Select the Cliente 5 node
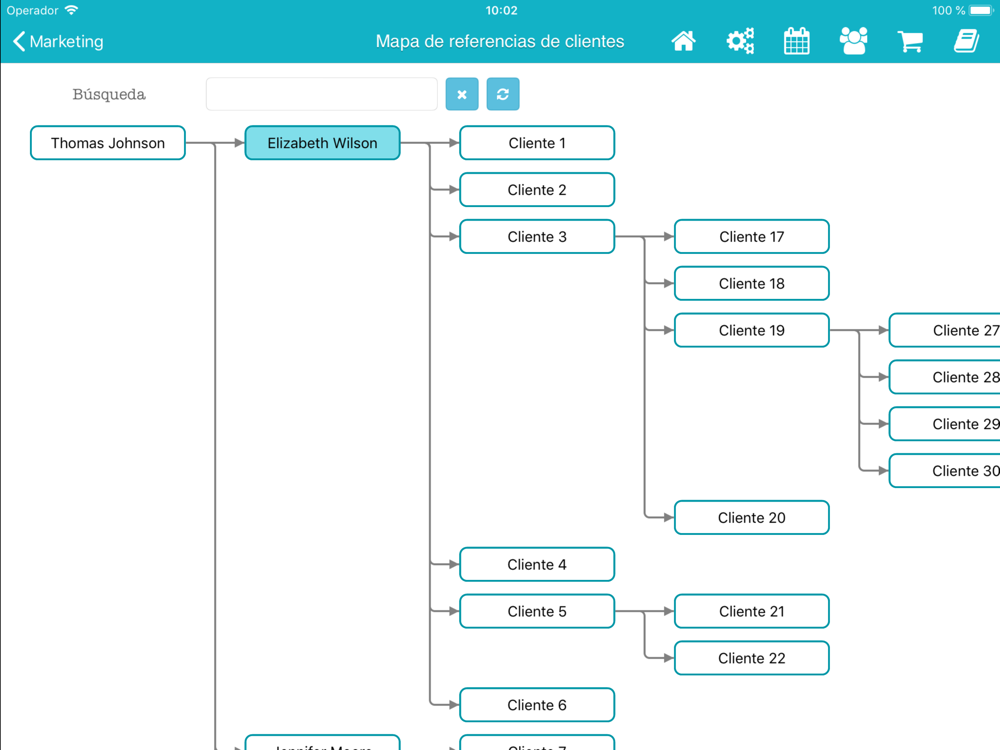1000x750 pixels. (x=537, y=612)
